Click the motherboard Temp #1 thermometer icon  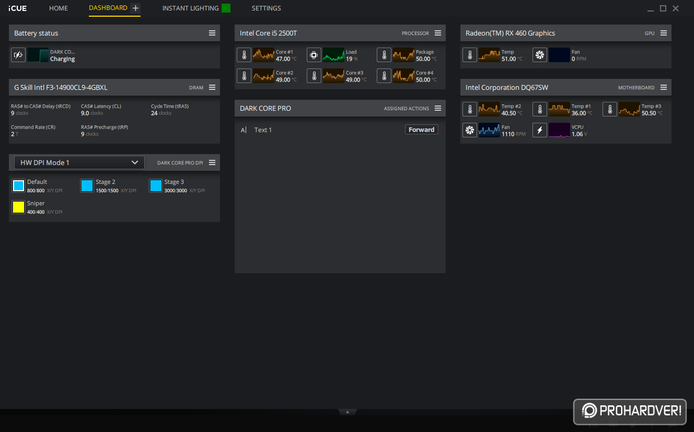click(540, 109)
